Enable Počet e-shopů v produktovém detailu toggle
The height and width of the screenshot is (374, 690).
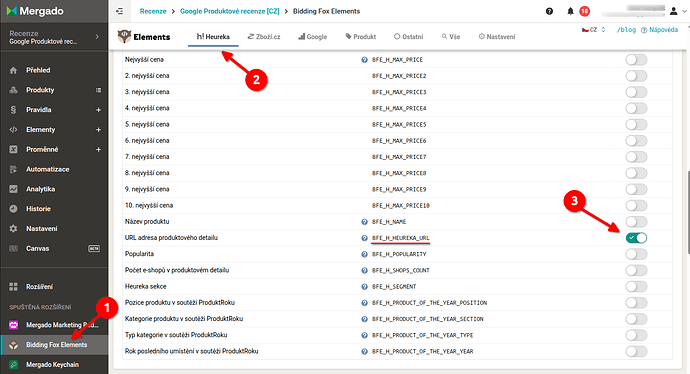point(636,271)
